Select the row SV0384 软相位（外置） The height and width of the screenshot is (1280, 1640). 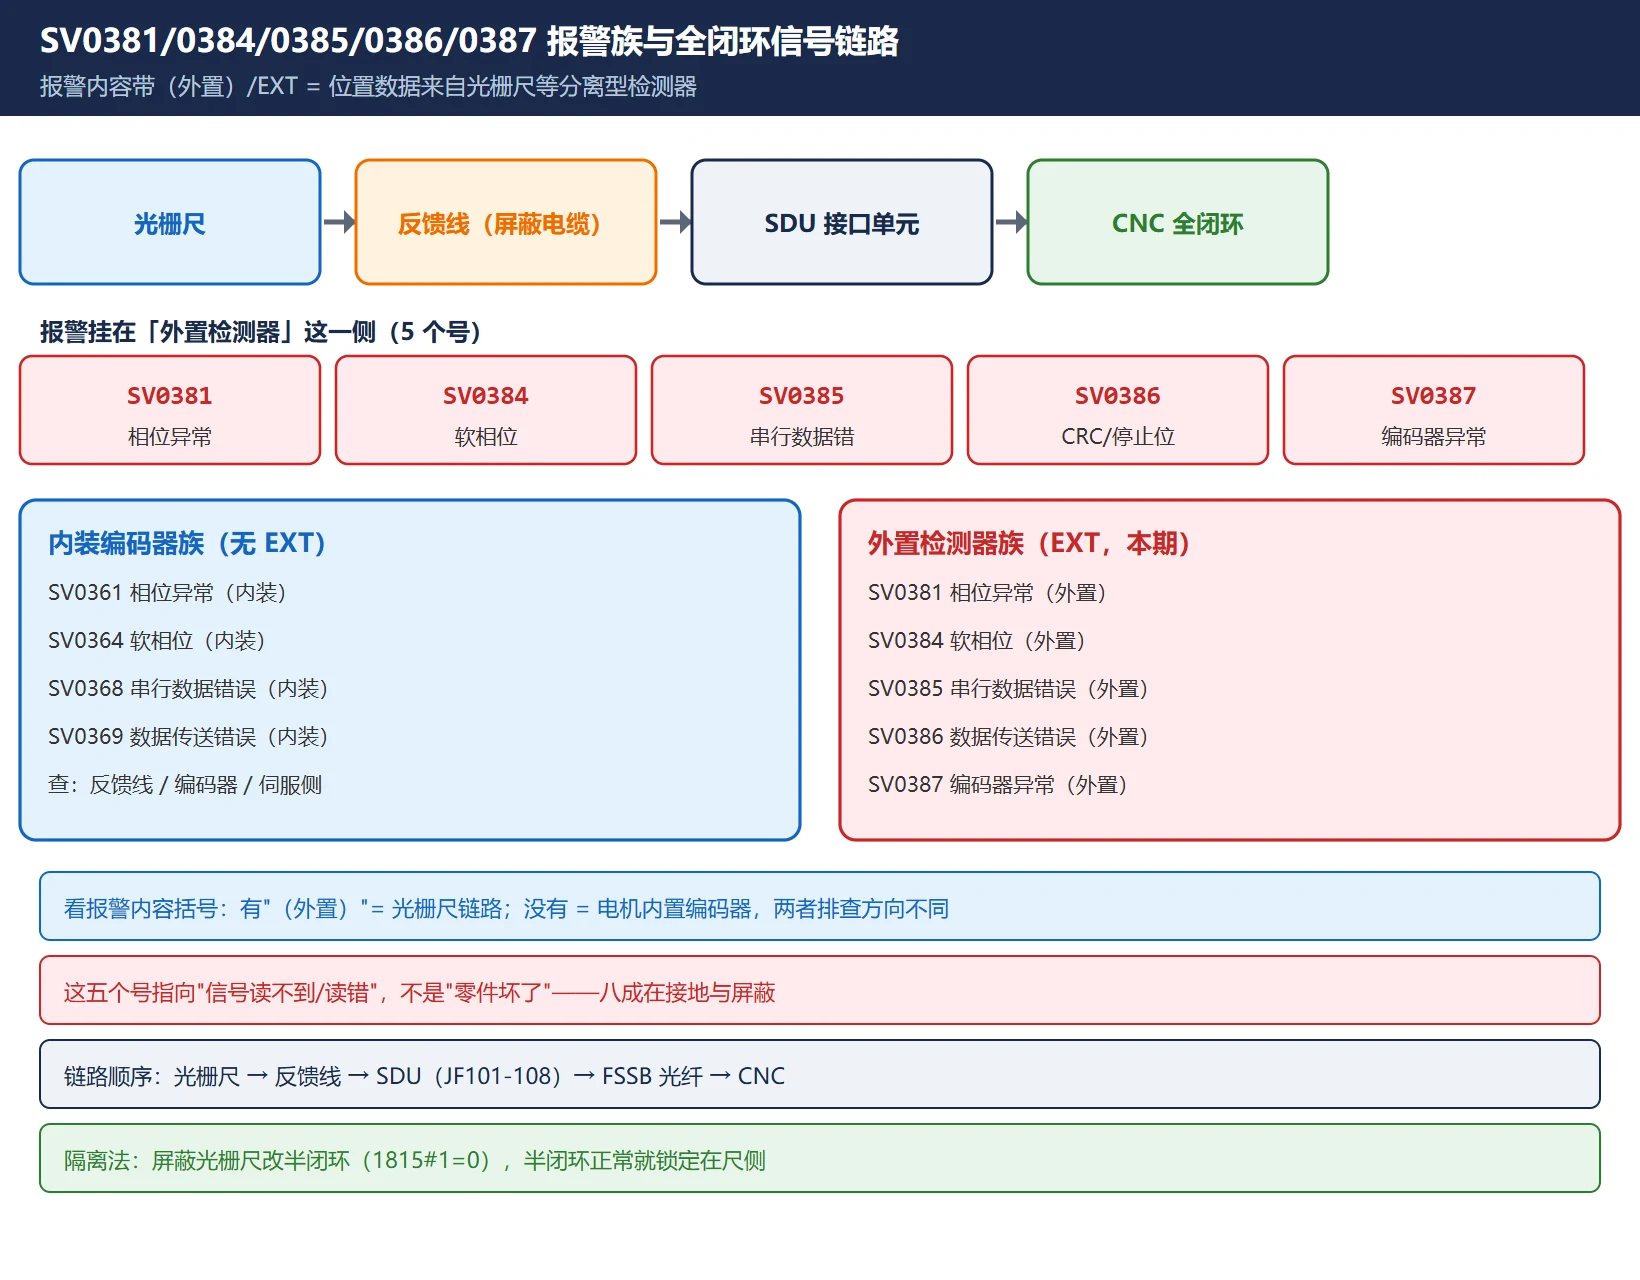(977, 641)
